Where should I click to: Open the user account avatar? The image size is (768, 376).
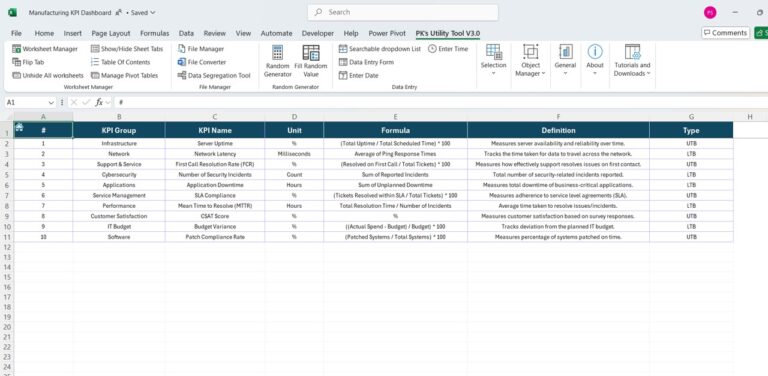(710, 13)
